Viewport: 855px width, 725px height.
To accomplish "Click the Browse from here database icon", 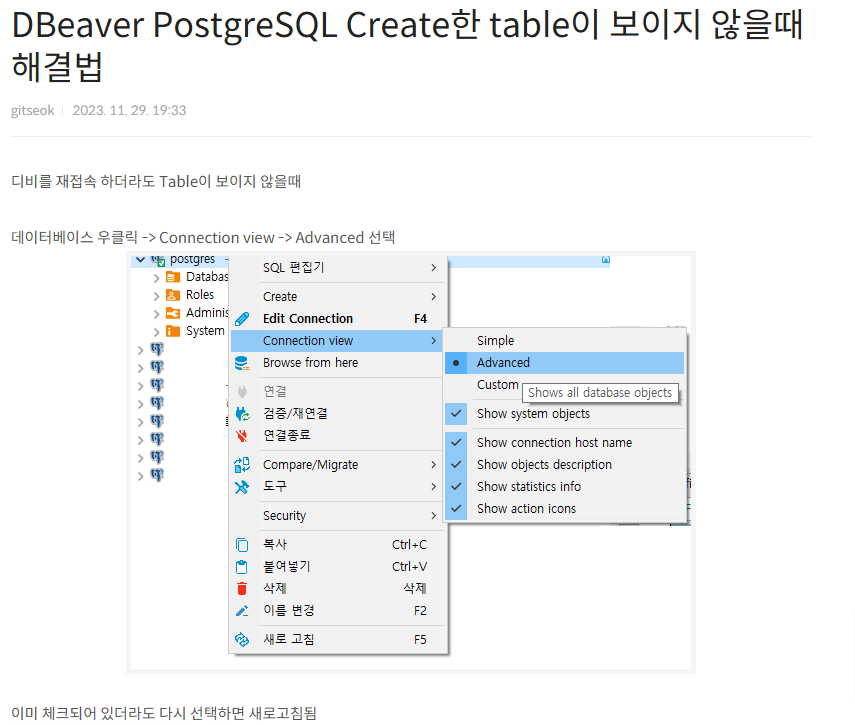I will pos(242,363).
